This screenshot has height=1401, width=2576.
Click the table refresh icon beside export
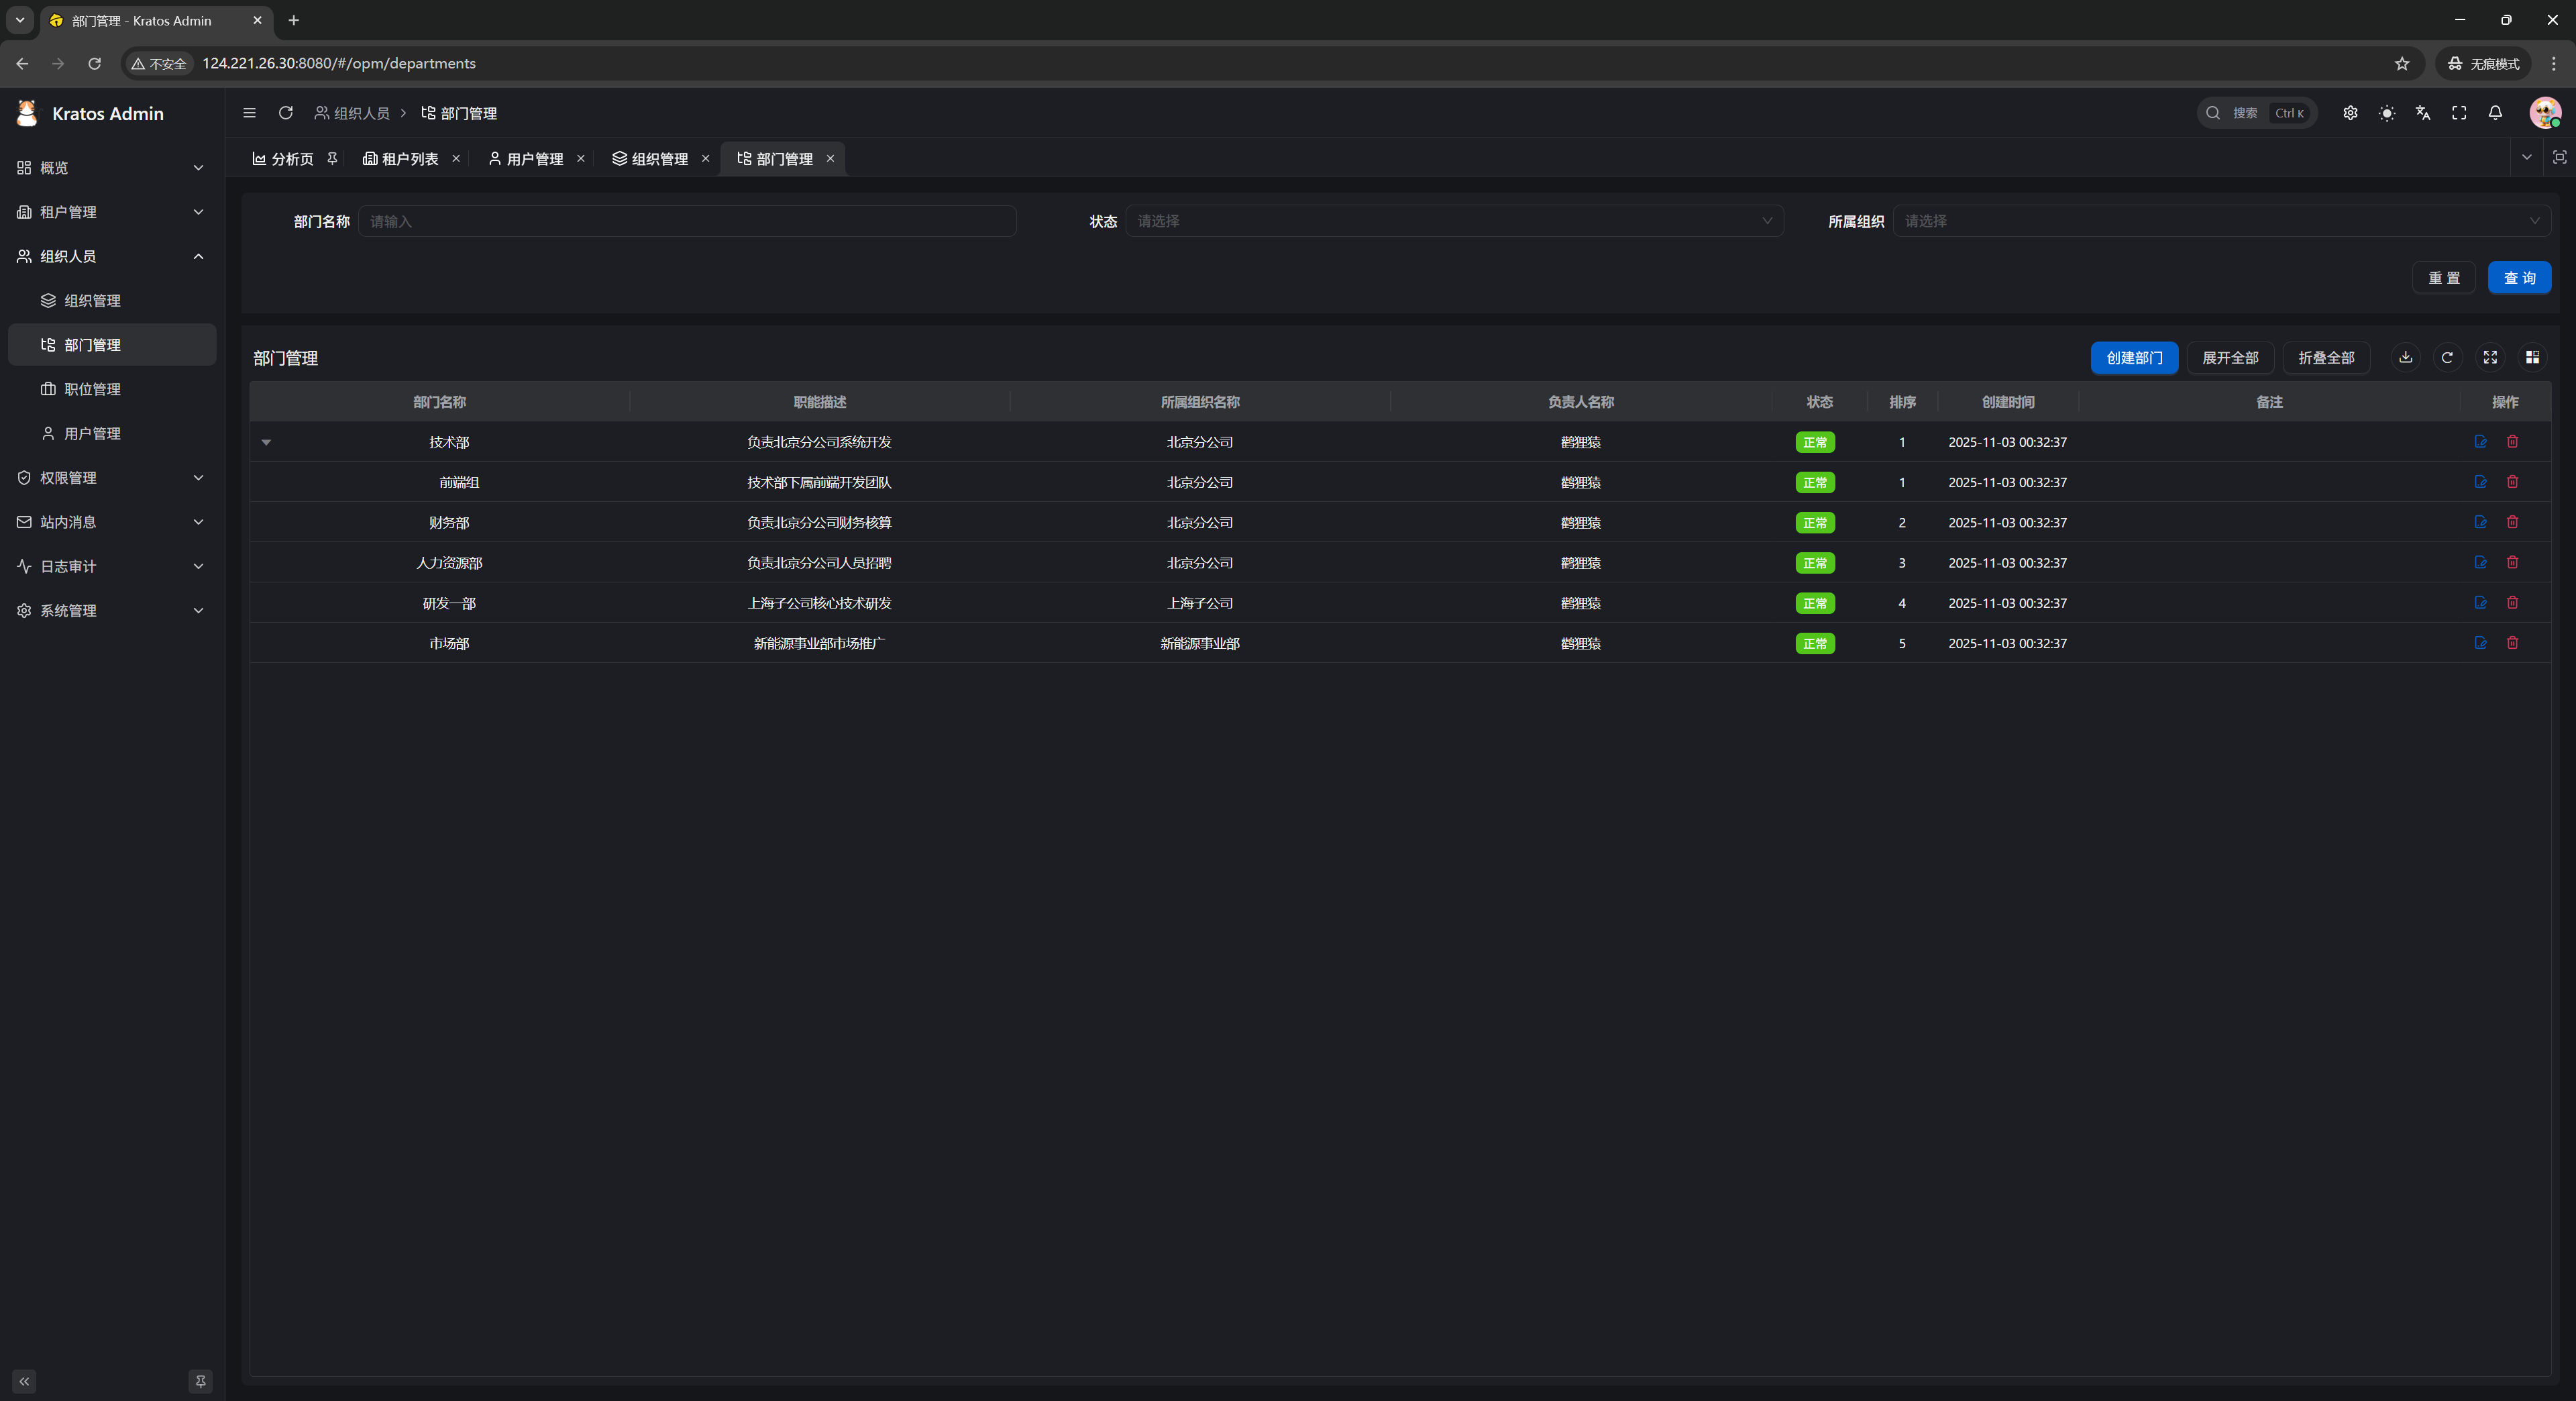click(2447, 357)
